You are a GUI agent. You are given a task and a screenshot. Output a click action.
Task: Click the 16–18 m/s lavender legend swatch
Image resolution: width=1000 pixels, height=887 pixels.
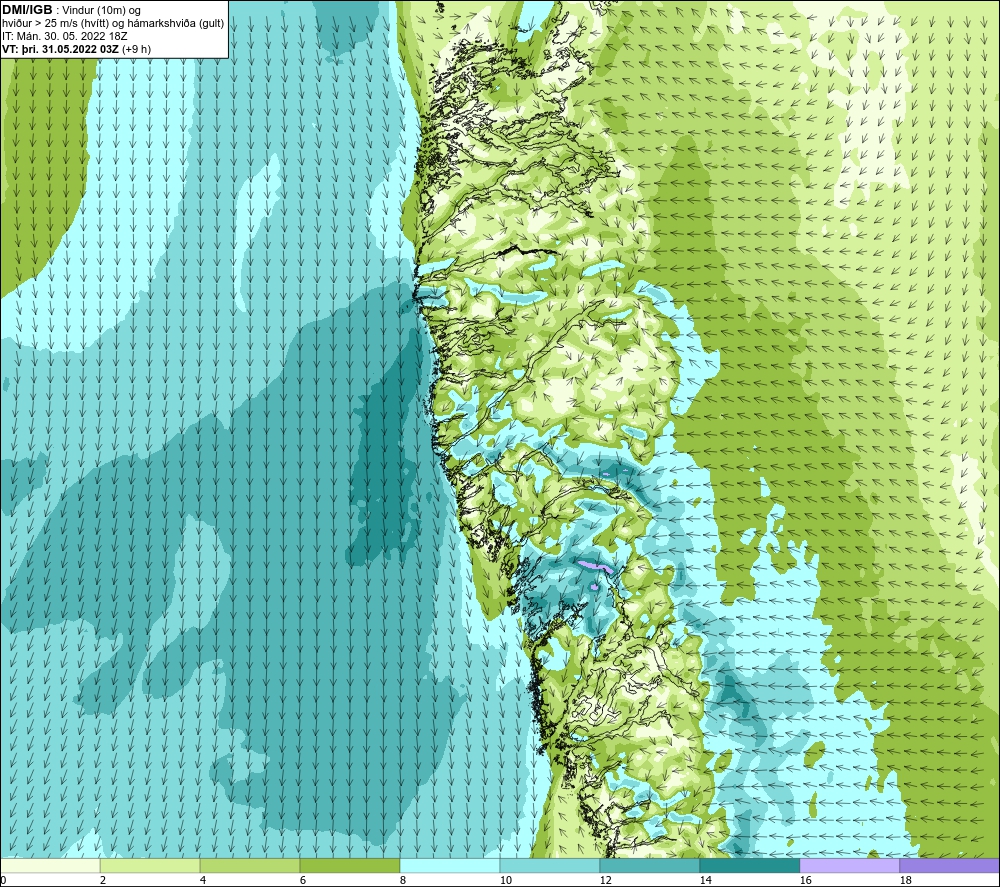849,865
